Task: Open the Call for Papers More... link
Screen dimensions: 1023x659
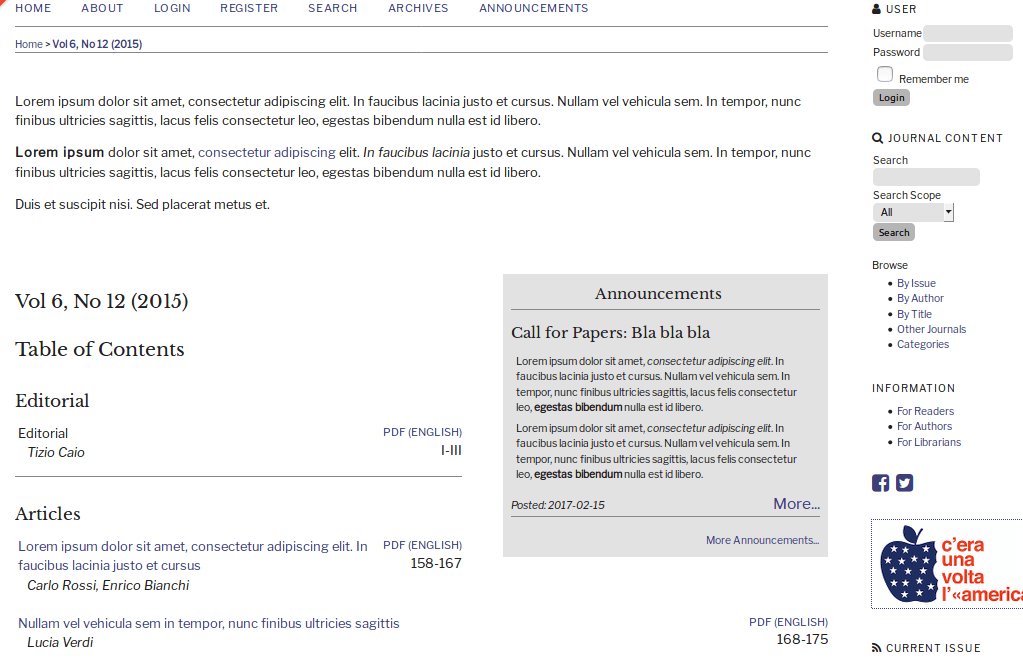Action: click(795, 503)
